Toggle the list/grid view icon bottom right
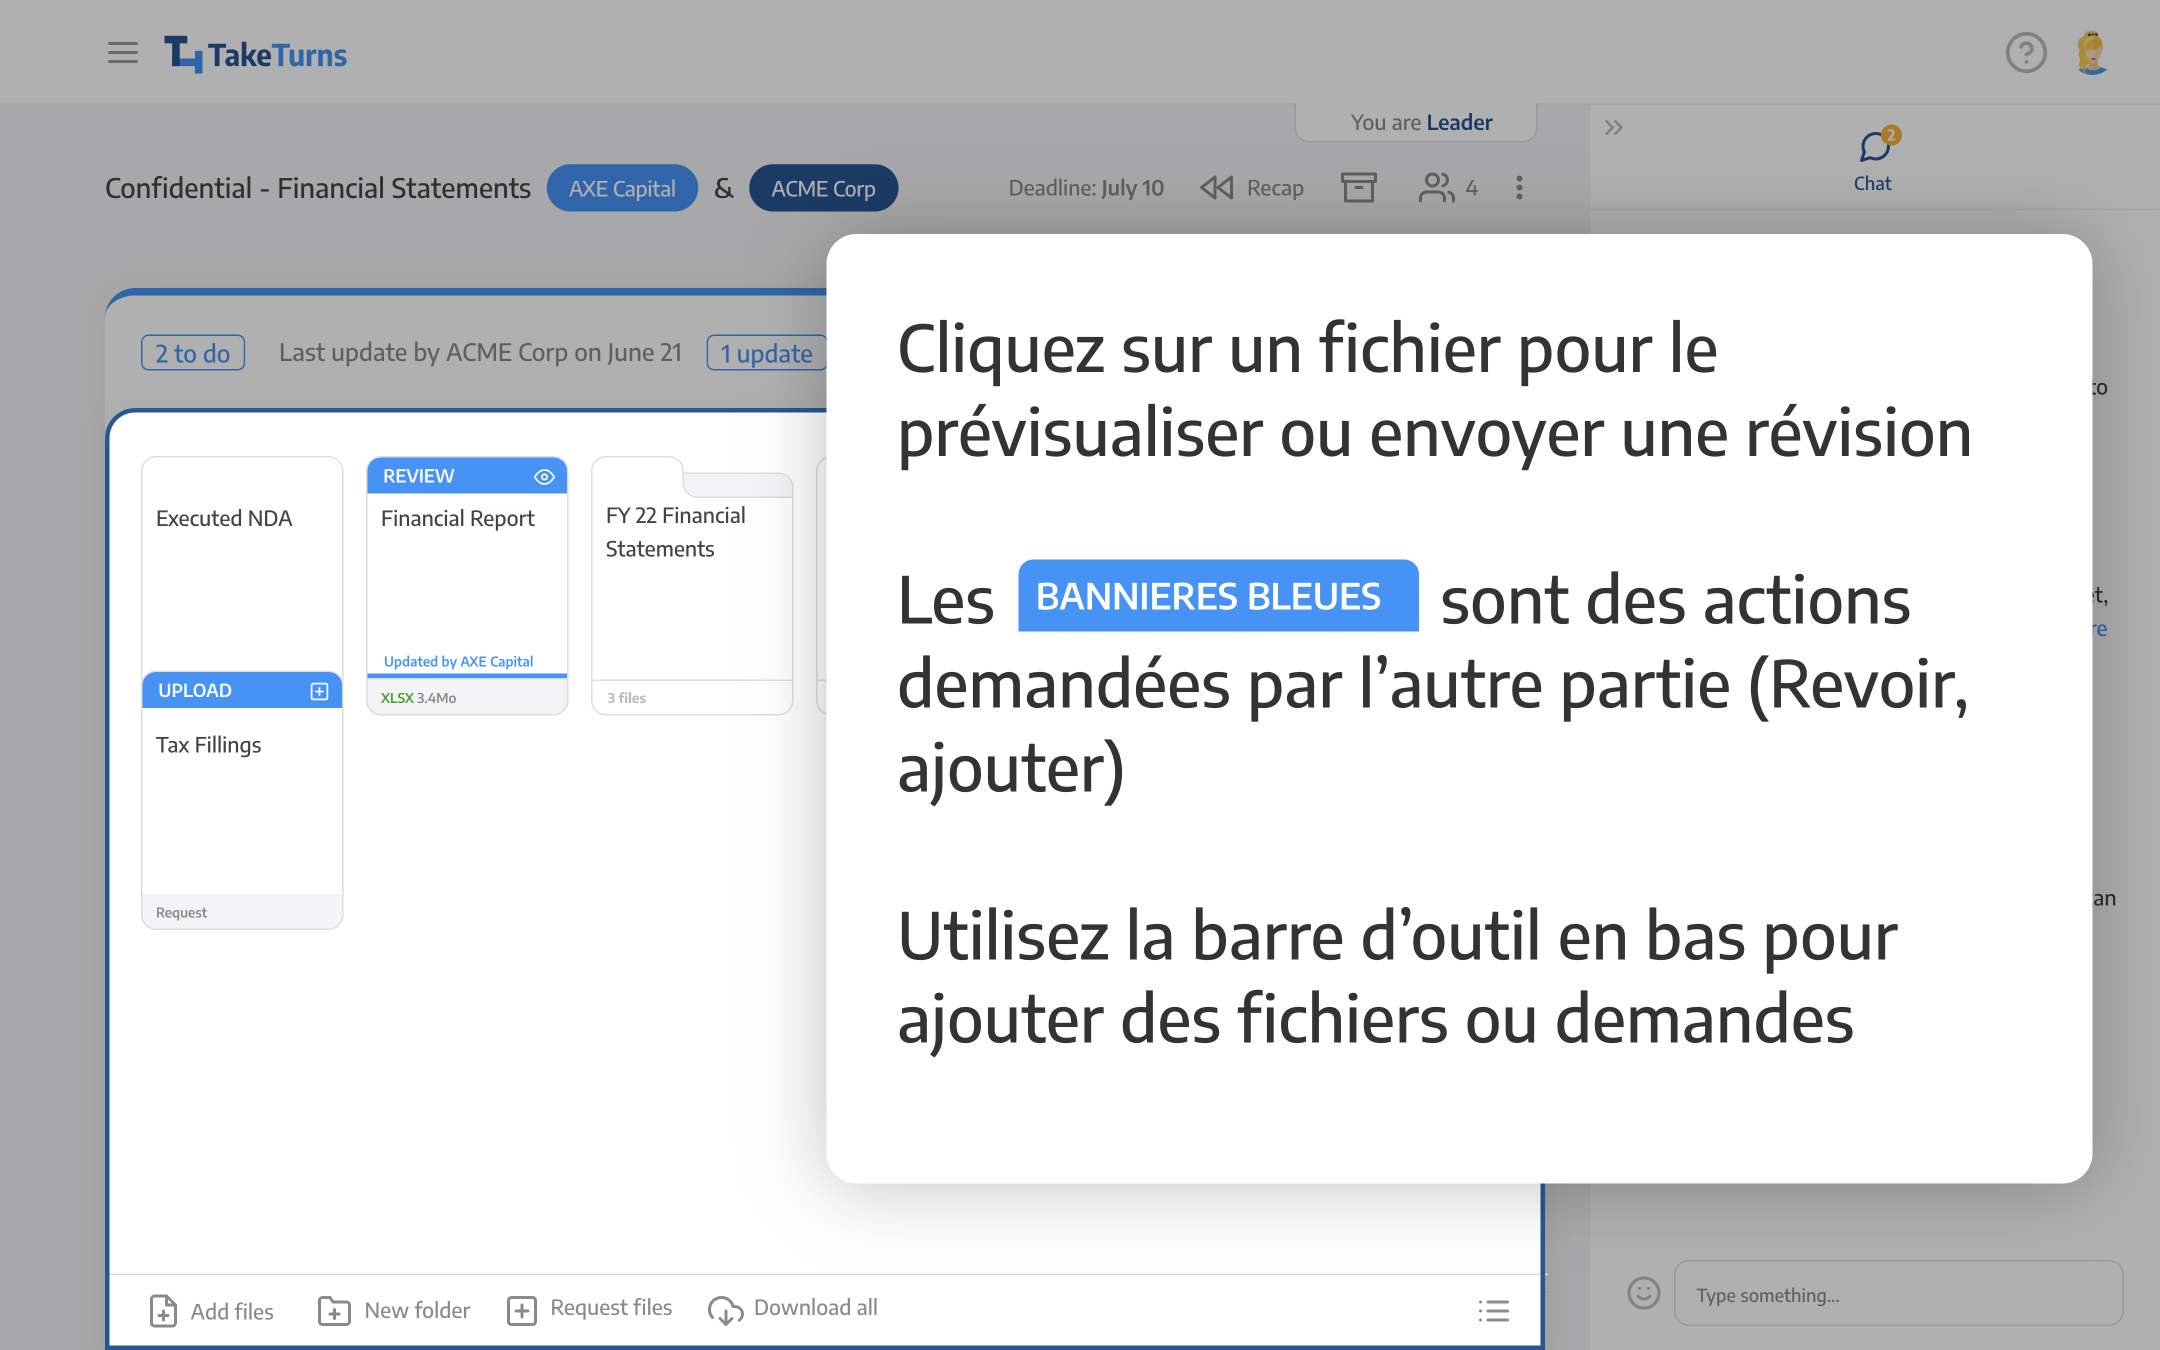Viewport: 2160px width, 1350px height. [1493, 1310]
